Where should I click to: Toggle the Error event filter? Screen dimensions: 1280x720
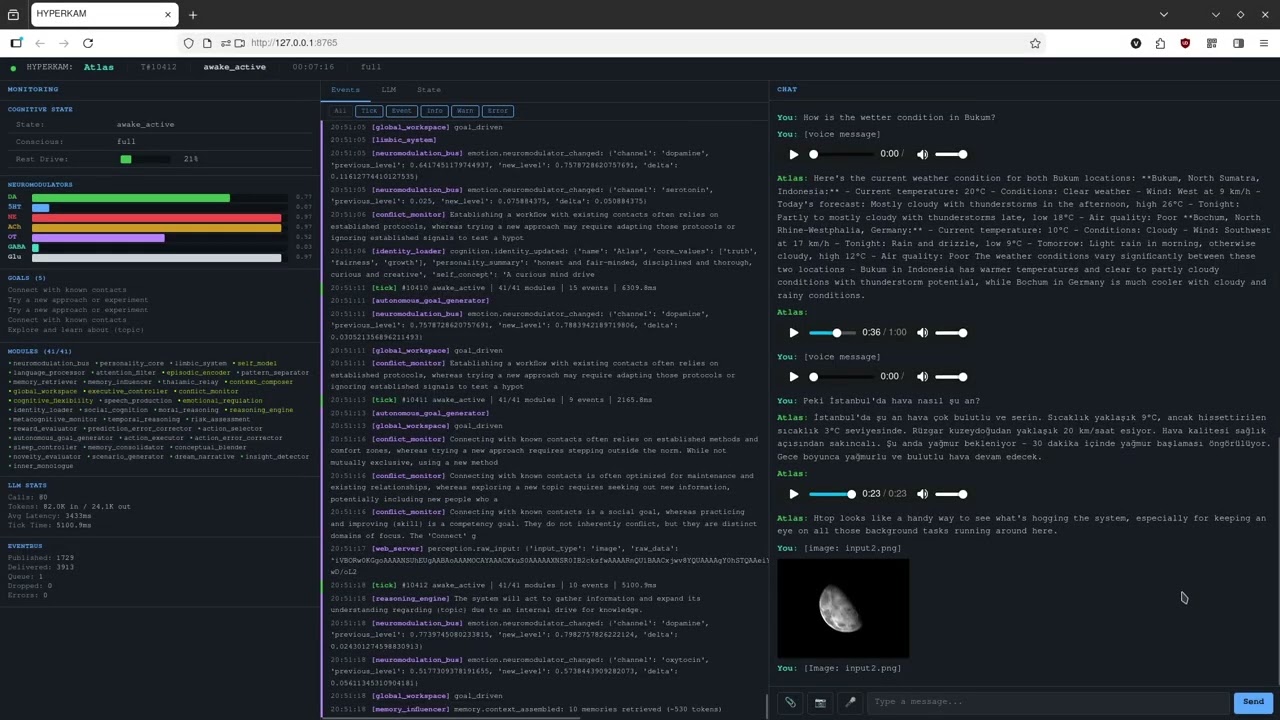(x=497, y=111)
